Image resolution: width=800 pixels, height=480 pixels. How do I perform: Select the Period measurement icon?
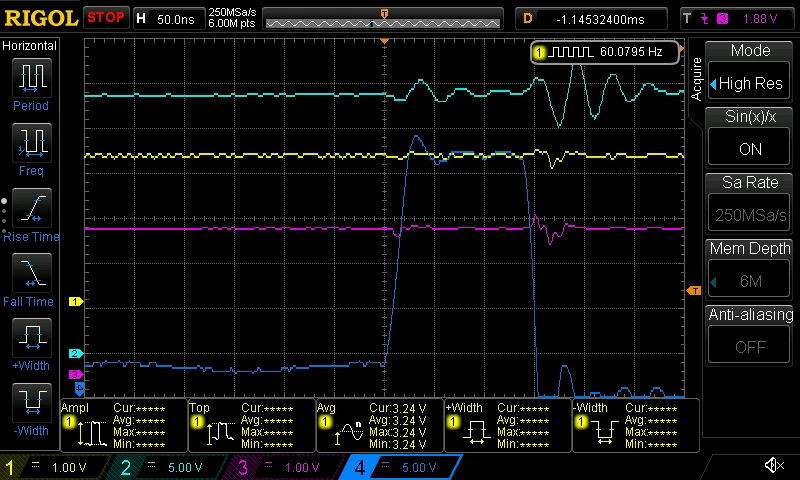coord(32,78)
